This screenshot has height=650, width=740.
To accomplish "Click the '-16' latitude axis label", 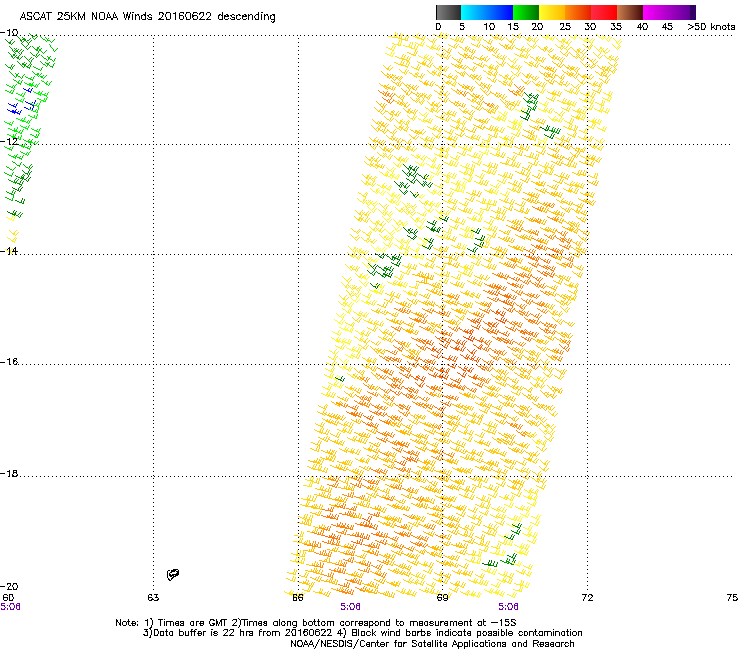I will [x=9, y=362].
